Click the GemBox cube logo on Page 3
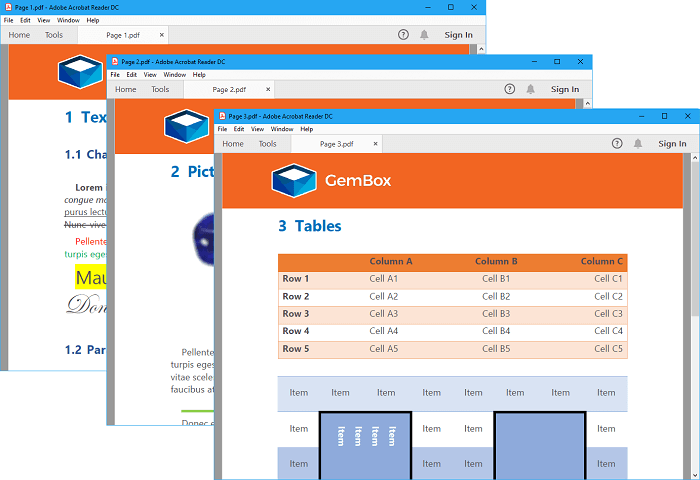This screenshot has height=480, width=700. (x=293, y=181)
